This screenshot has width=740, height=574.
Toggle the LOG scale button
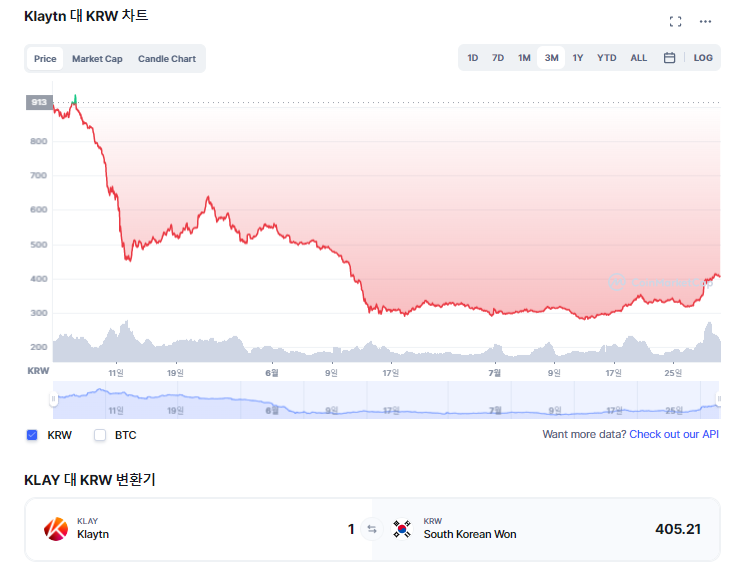[x=703, y=58]
